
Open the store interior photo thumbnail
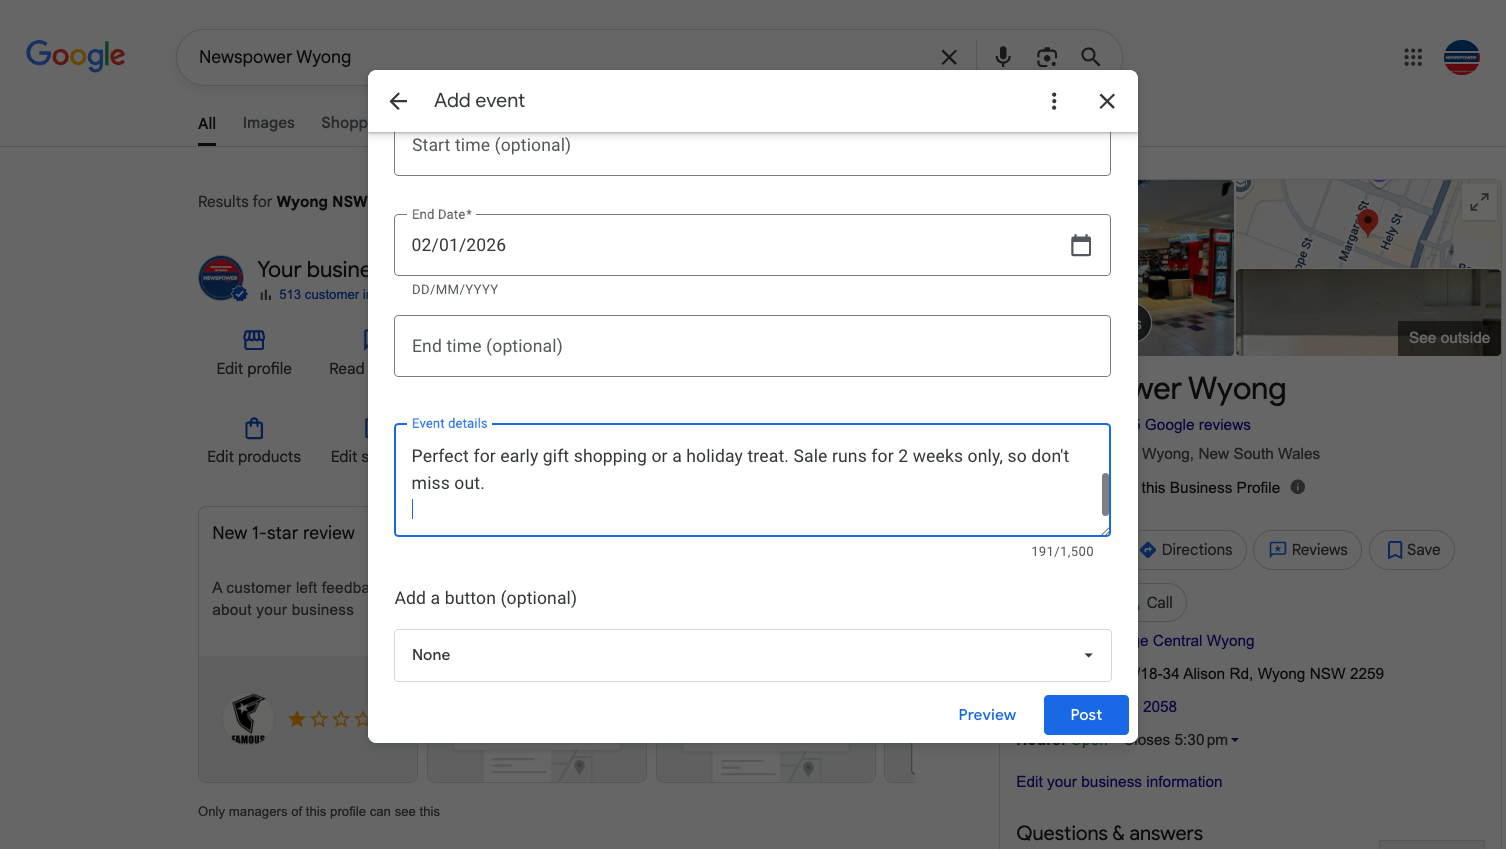click(1186, 268)
